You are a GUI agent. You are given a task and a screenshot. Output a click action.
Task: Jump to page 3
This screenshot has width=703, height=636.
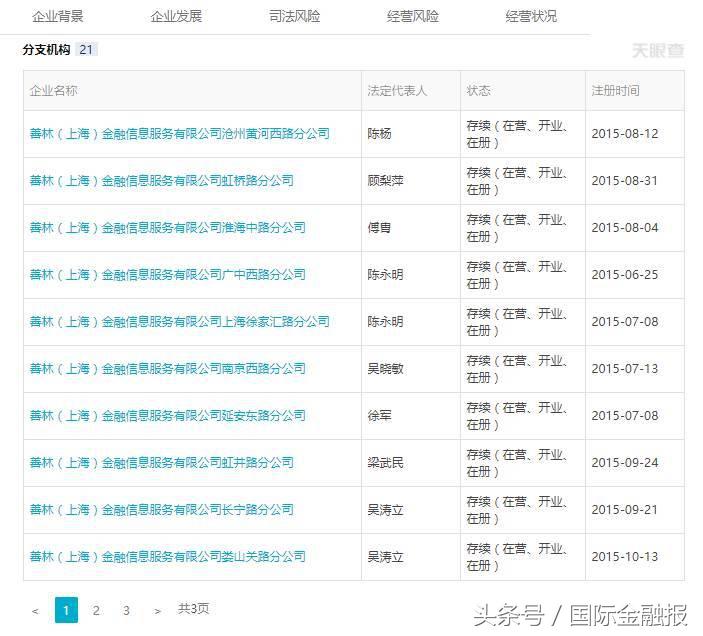(x=126, y=610)
